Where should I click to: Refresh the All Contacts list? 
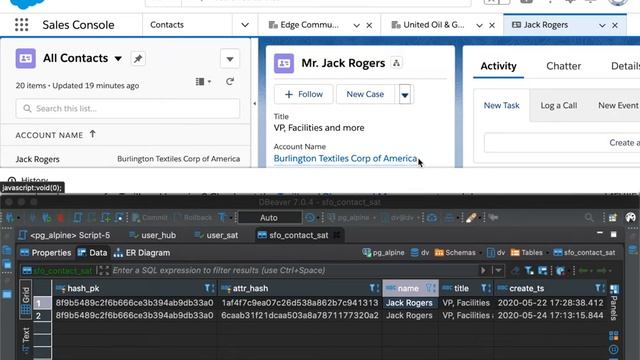coord(230,82)
